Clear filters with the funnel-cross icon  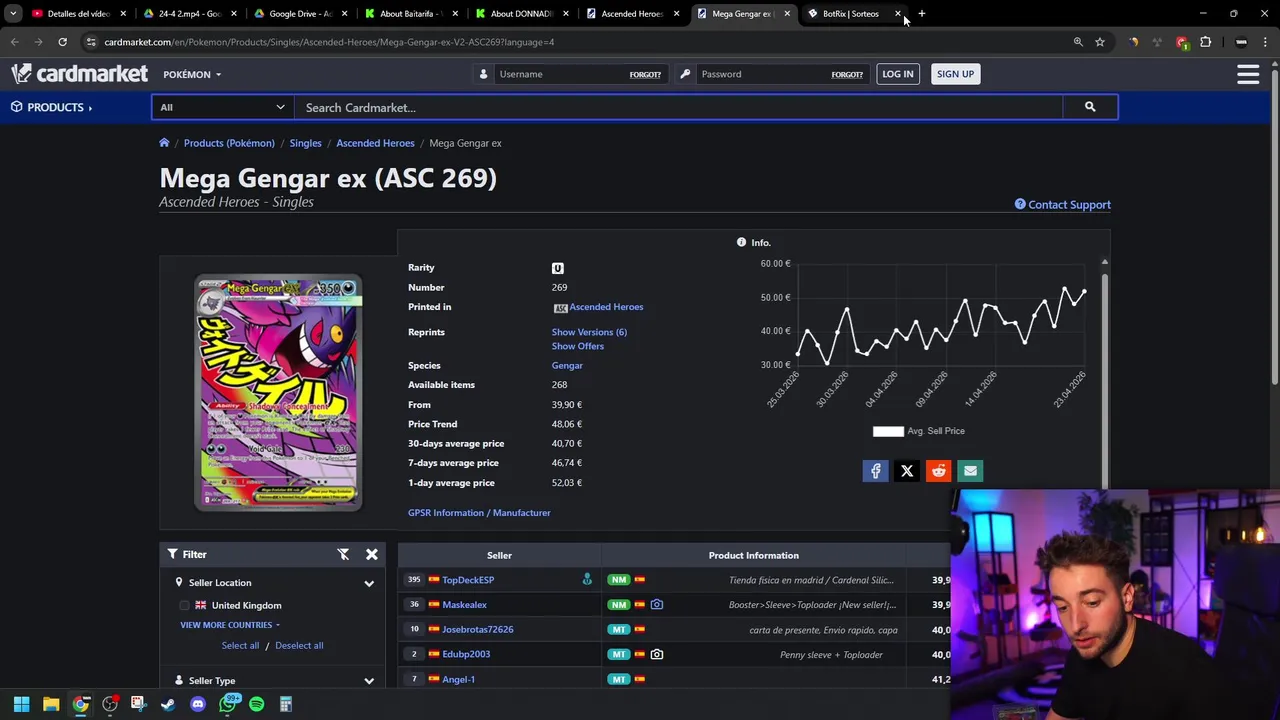pyautogui.click(x=343, y=554)
